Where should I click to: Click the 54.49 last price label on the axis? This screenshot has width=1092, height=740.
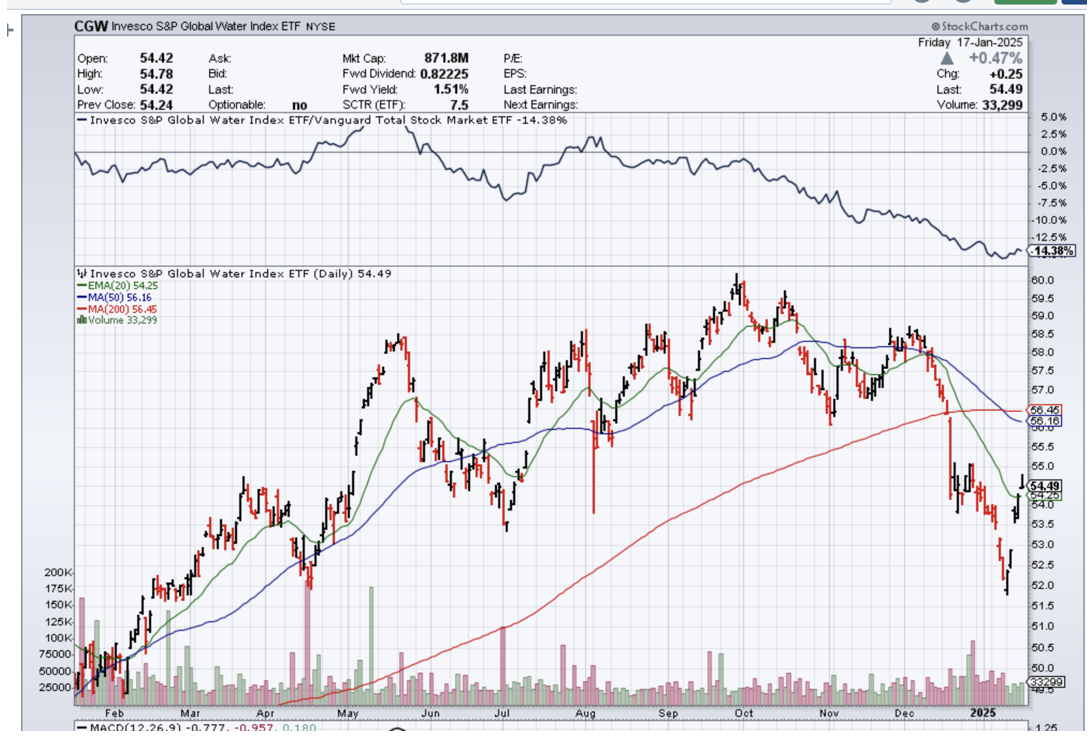1044,485
